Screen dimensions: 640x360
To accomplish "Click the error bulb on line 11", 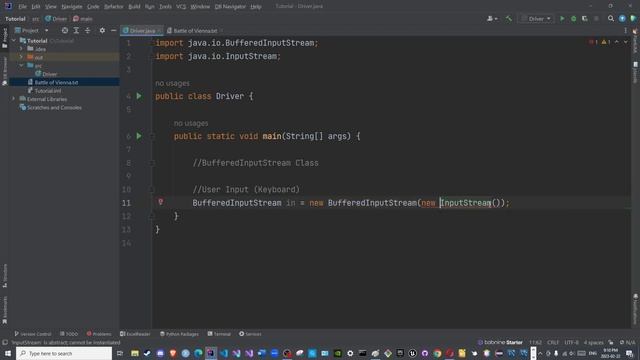I will 160,202.
